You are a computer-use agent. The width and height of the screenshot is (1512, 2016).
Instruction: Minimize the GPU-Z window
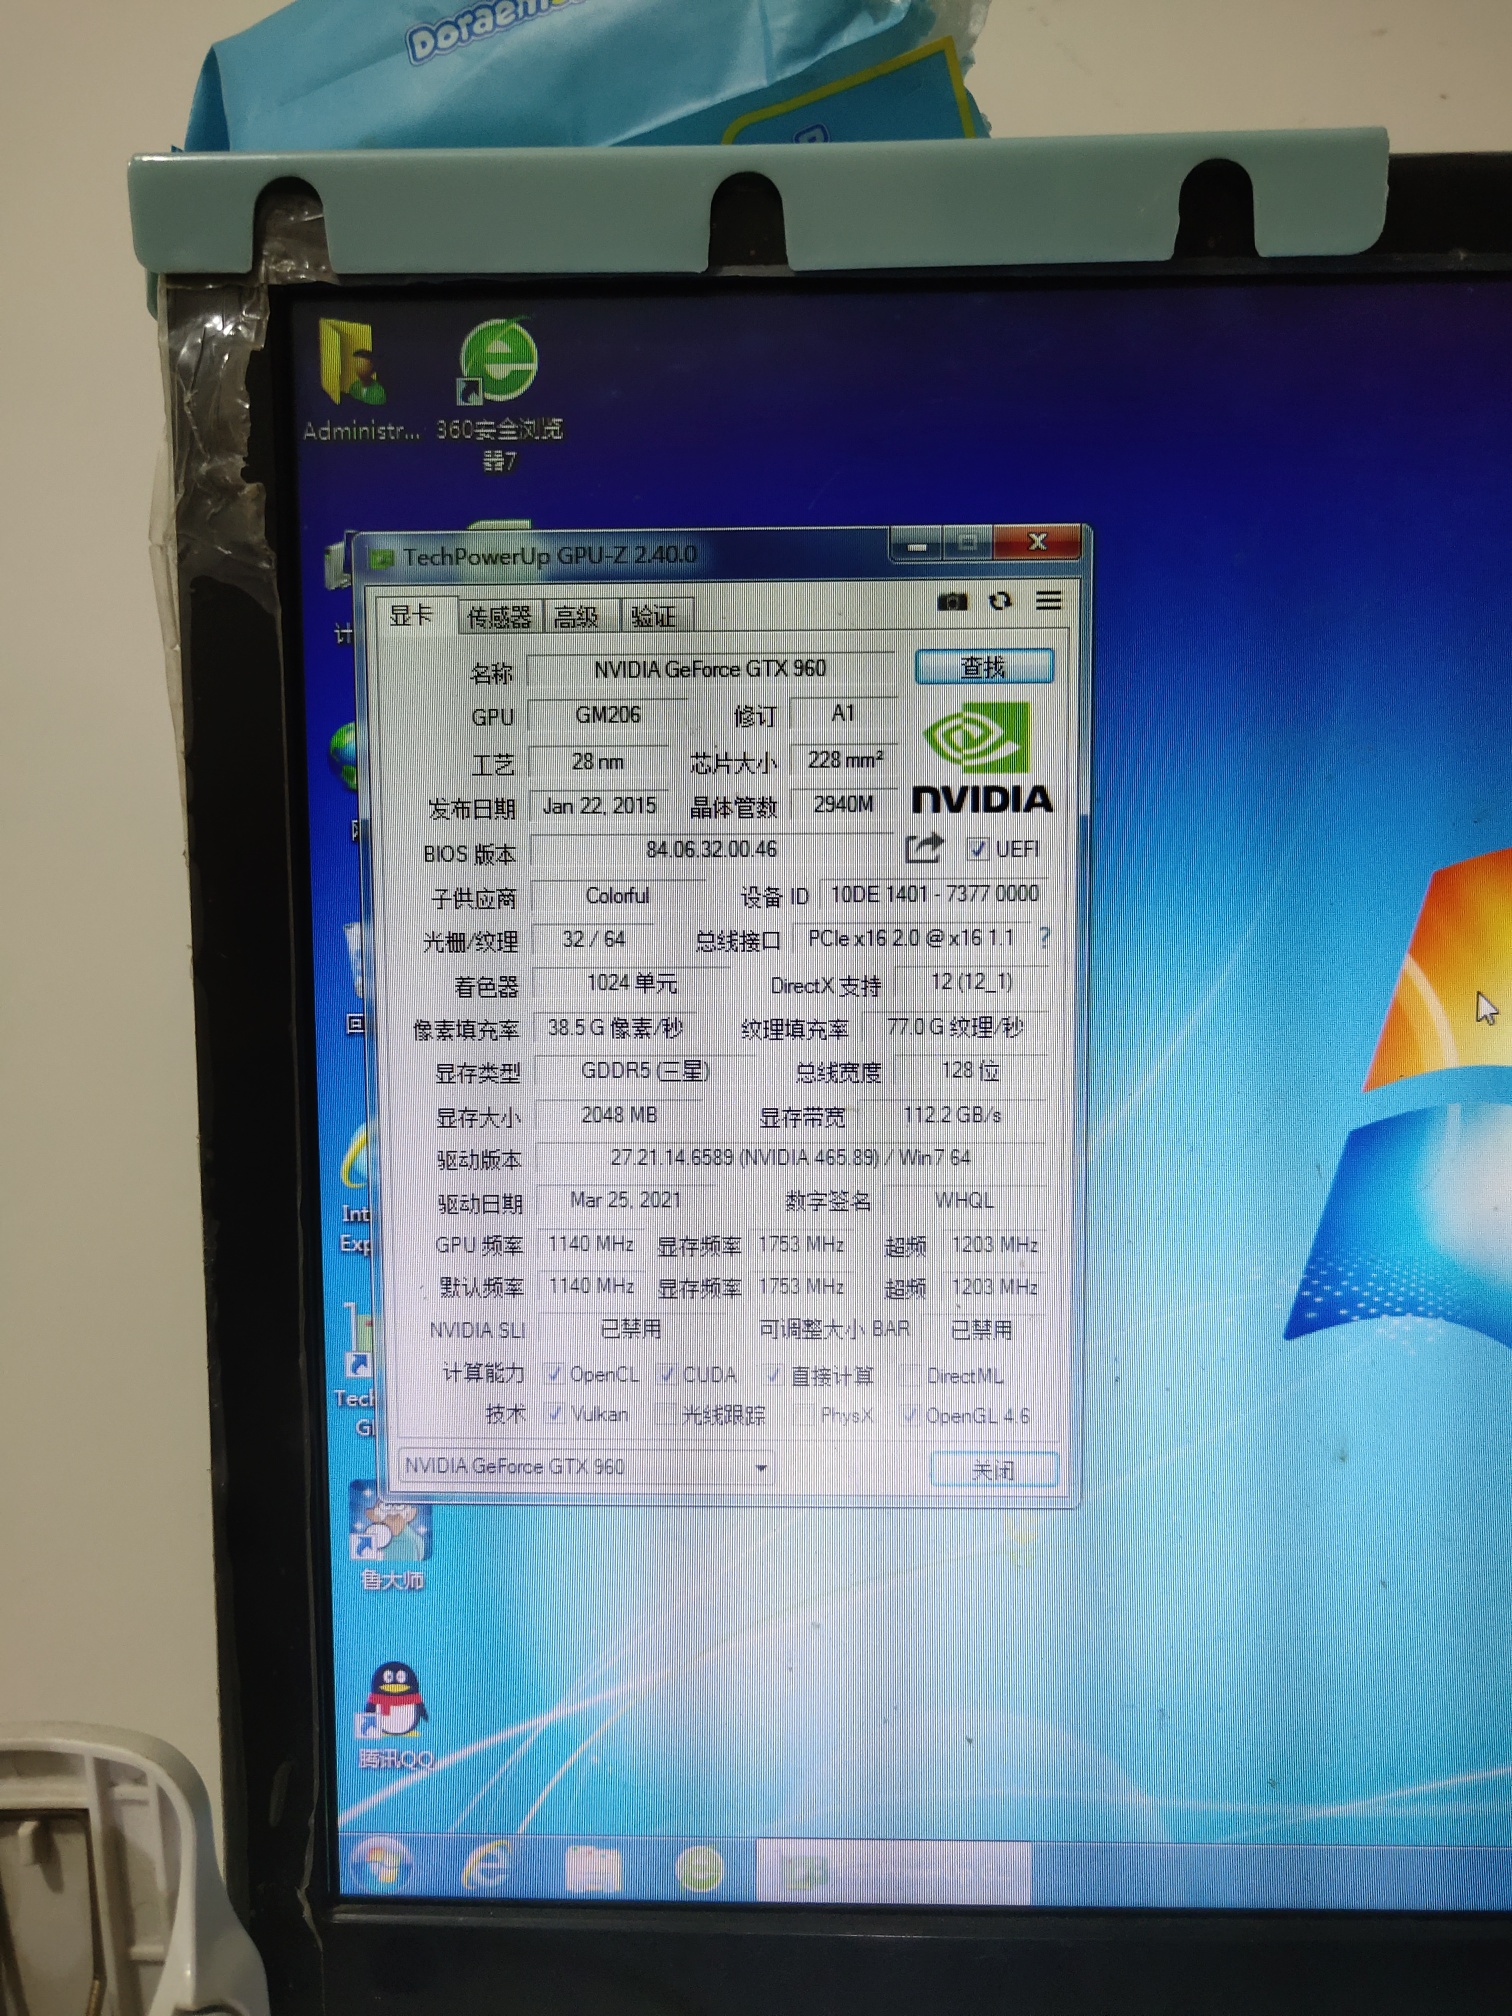917,546
